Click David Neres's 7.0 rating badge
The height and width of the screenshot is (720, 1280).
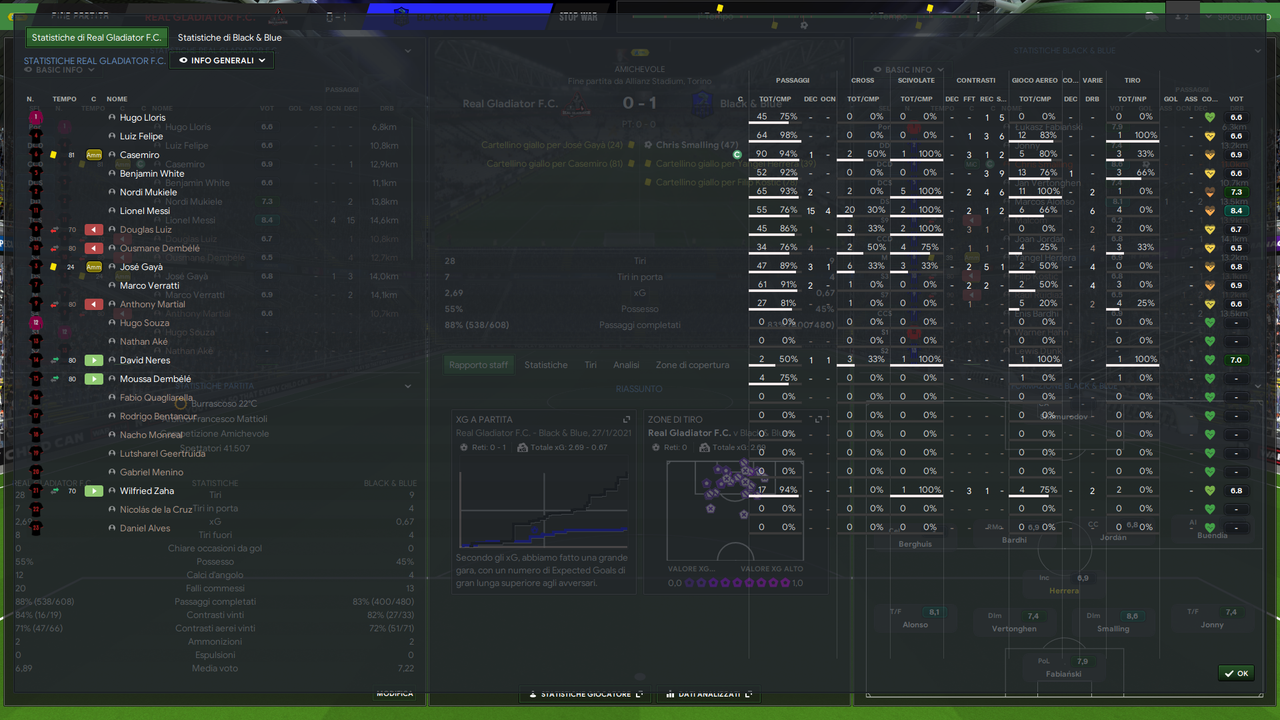pos(1236,360)
